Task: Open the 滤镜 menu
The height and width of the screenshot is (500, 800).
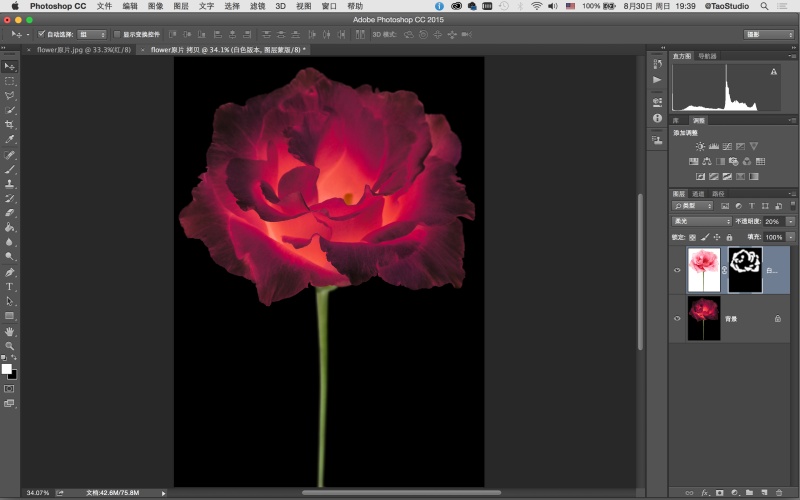Action: (x=257, y=6)
